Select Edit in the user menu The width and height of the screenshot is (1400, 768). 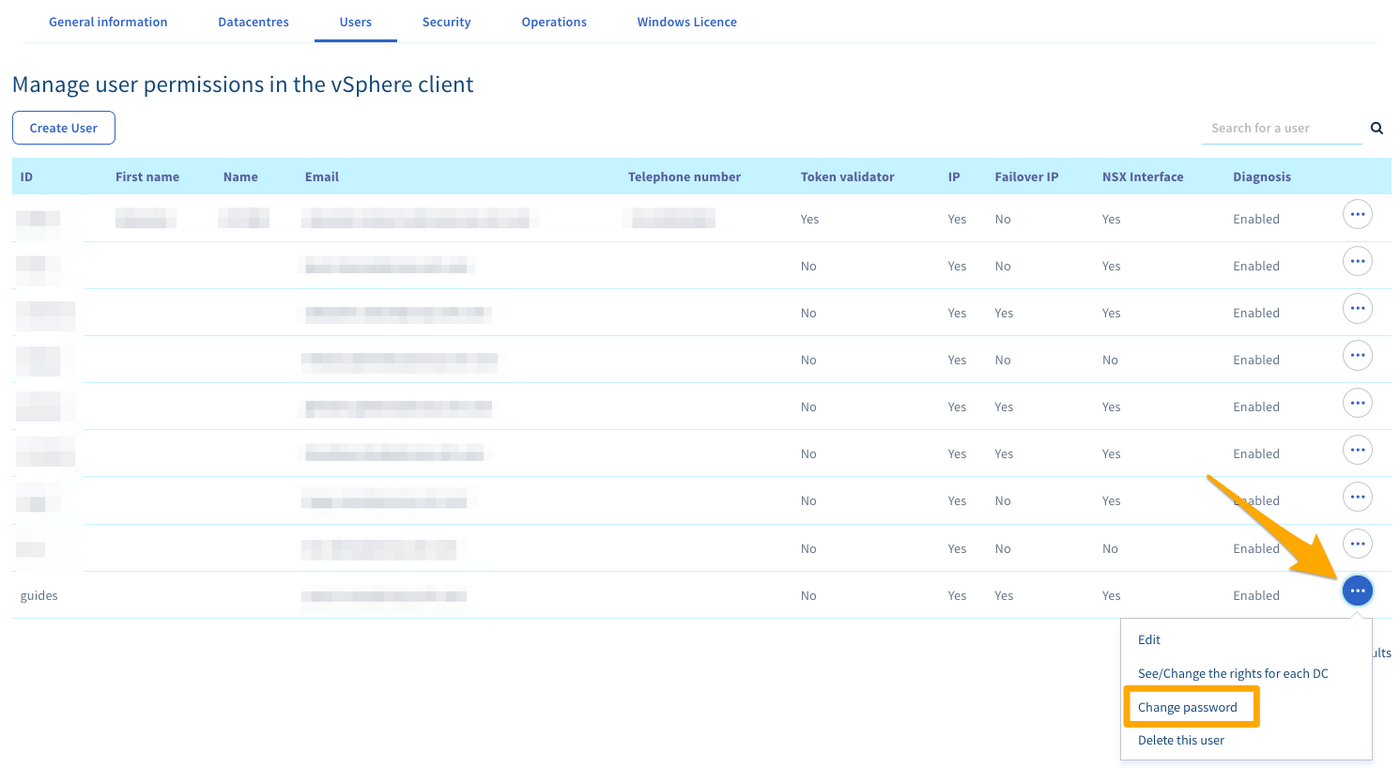pyautogui.click(x=1149, y=640)
